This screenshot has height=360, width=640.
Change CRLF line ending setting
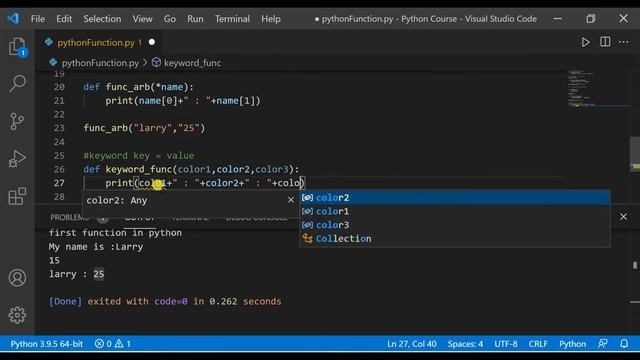(538, 344)
